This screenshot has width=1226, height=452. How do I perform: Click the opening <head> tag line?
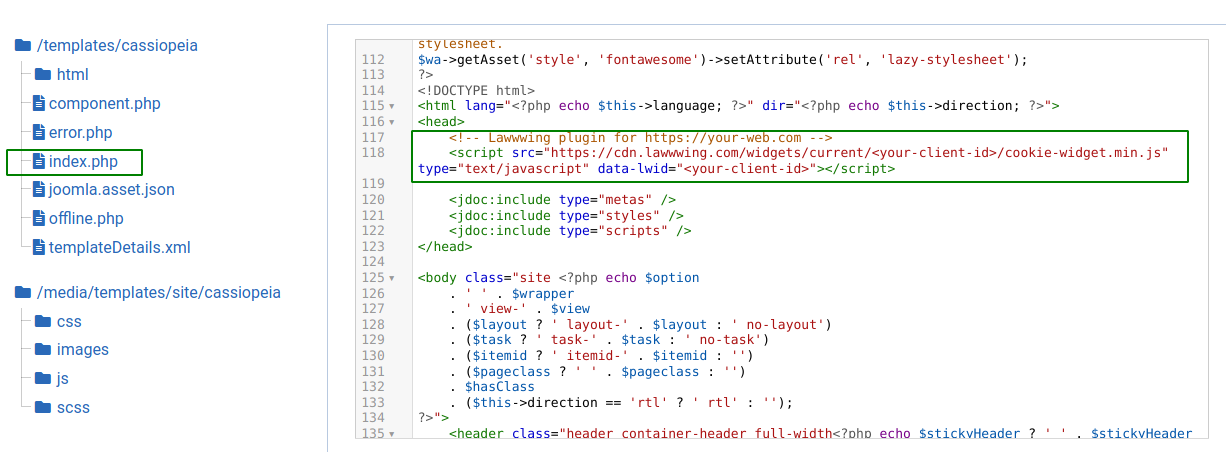tap(441, 121)
